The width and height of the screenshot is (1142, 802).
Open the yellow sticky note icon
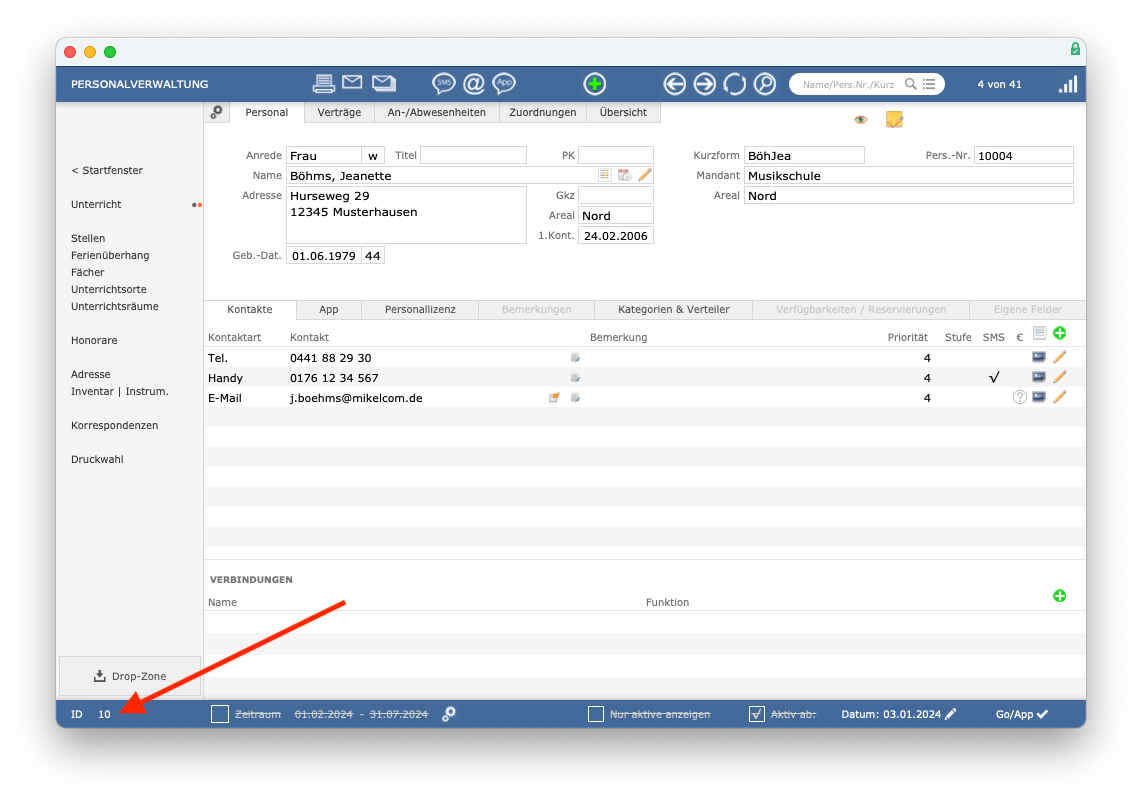(x=894, y=119)
